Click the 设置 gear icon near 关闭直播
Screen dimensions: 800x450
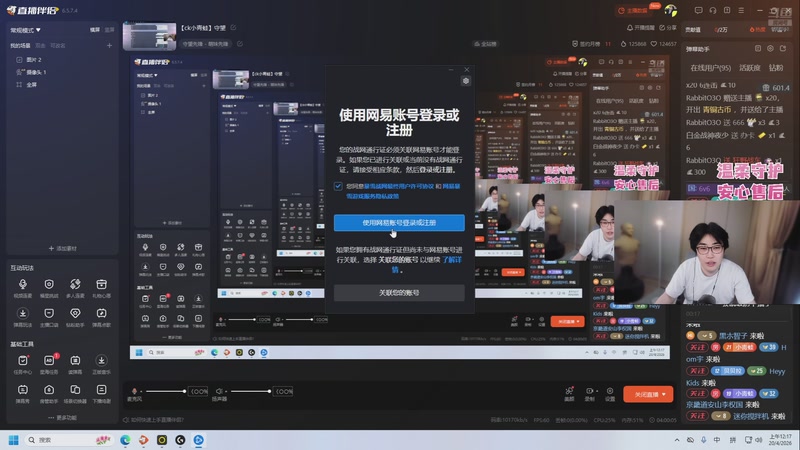point(610,393)
